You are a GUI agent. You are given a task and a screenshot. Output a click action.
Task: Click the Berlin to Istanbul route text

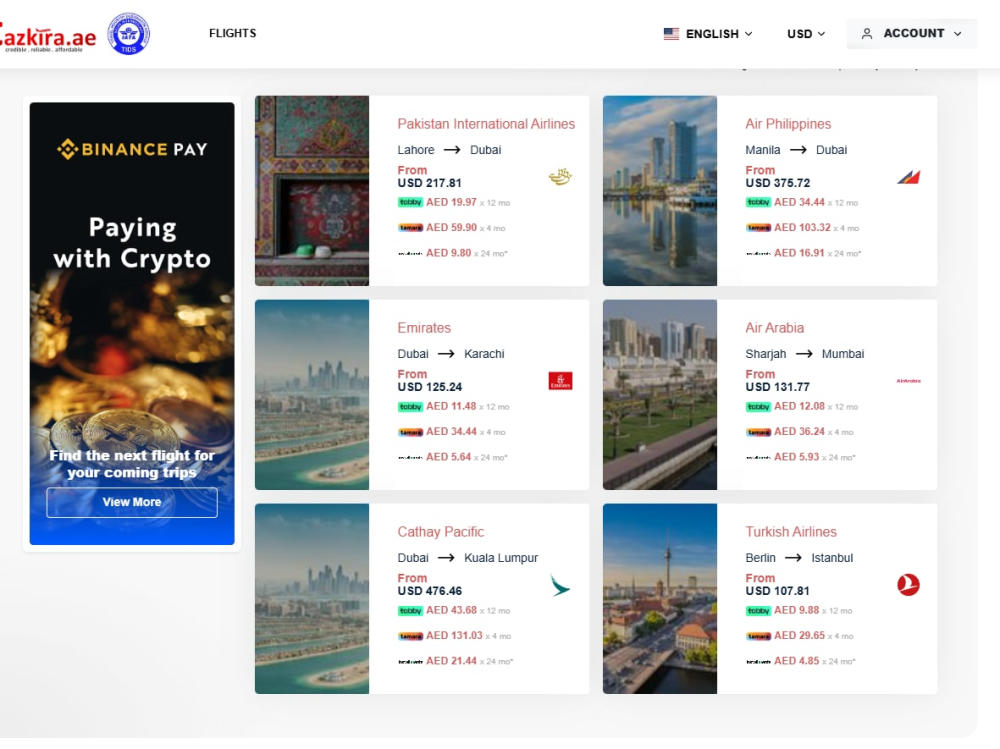799,558
